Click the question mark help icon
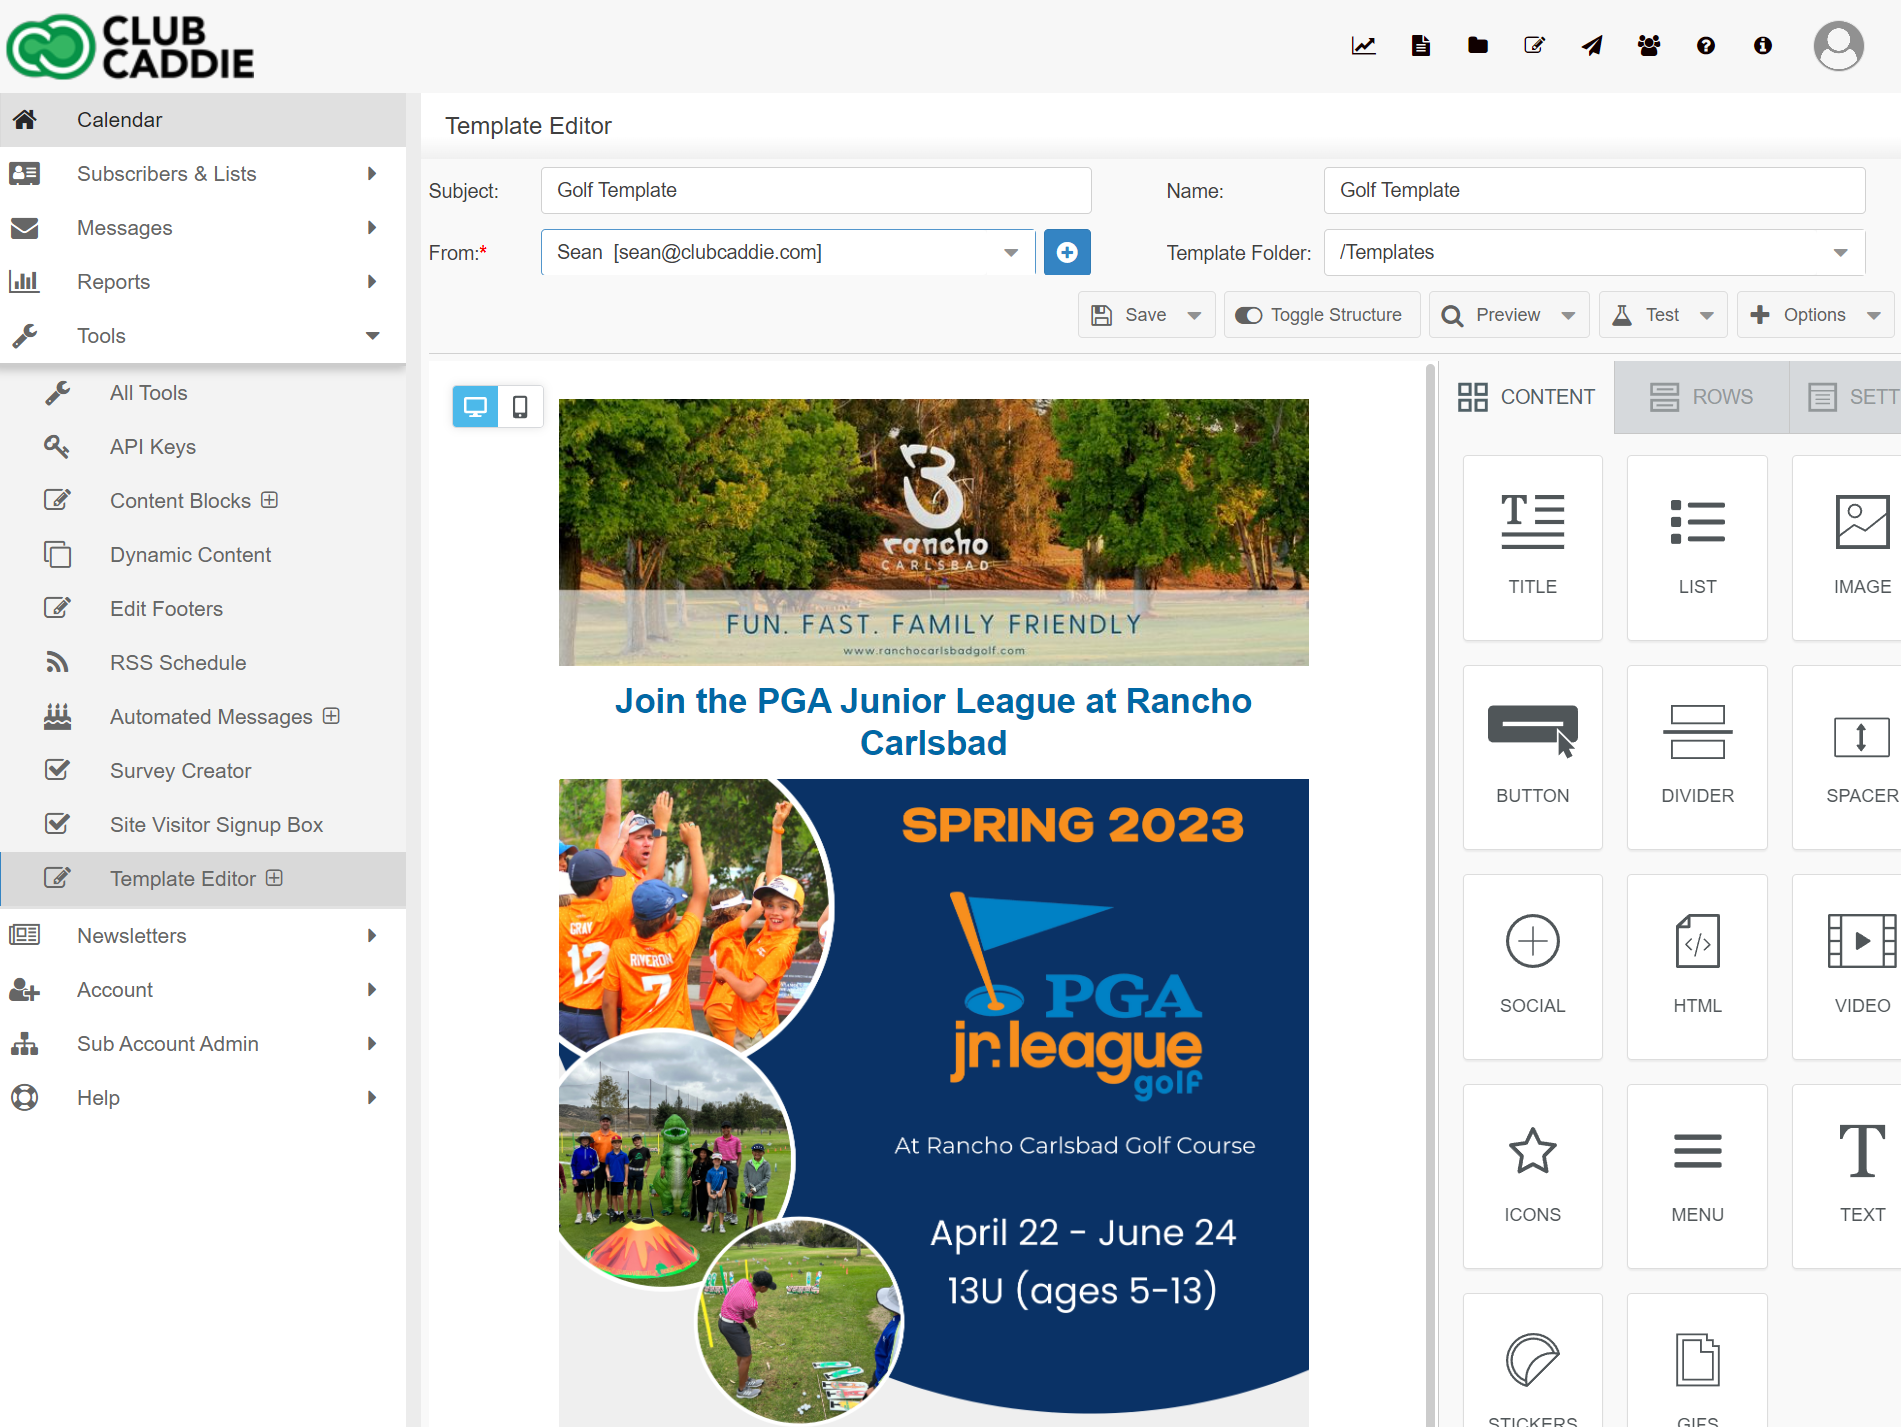The image size is (1901, 1427). pos(1706,46)
